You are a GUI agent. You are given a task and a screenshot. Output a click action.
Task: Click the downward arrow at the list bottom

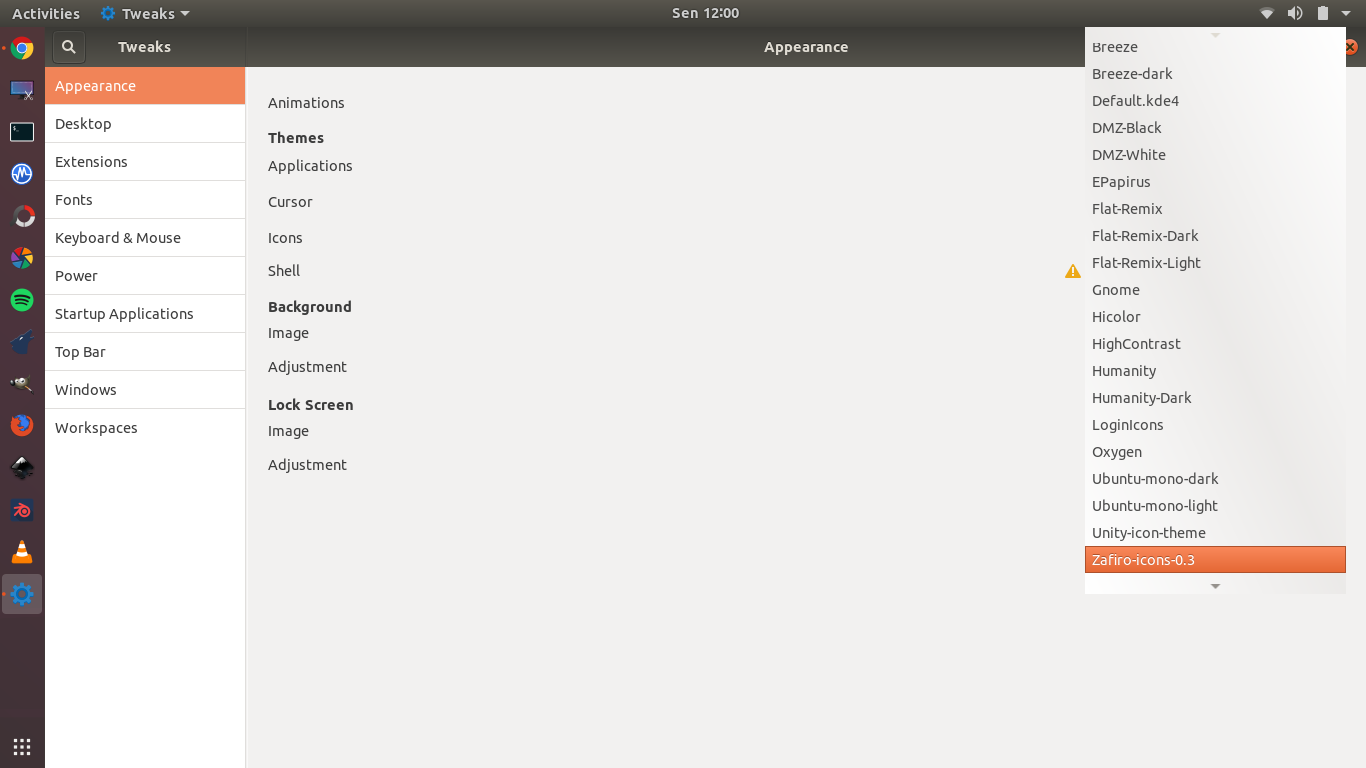point(1215,586)
